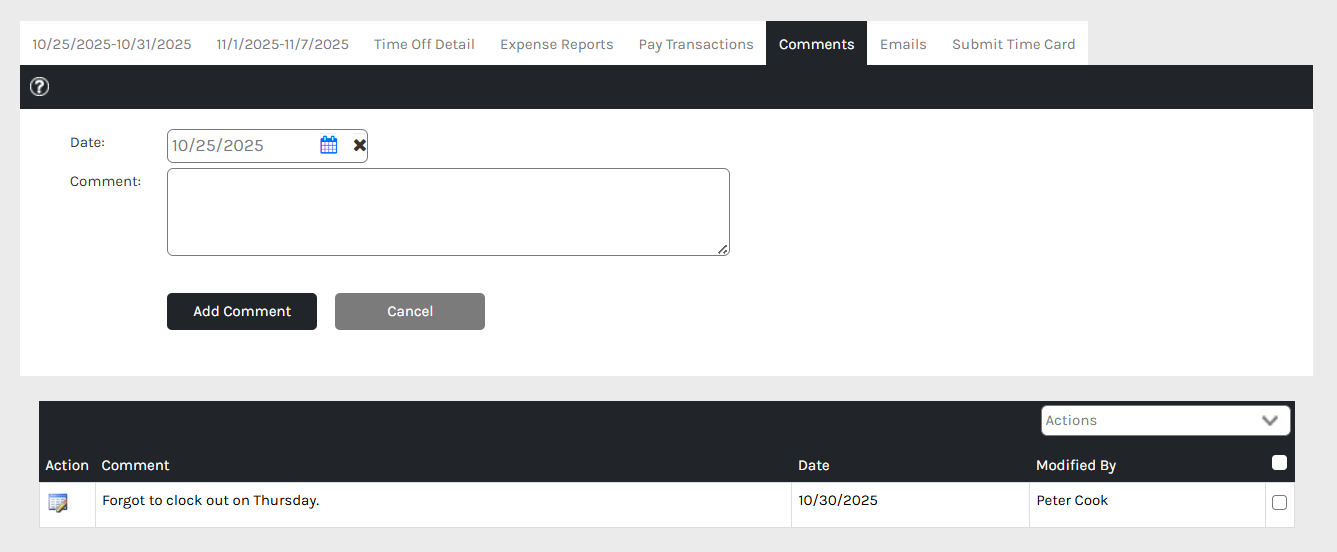Image resolution: width=1337 pixels, height=552 pixels.
Task: Click the Add Comment button
Action: (x=242, y=311)
